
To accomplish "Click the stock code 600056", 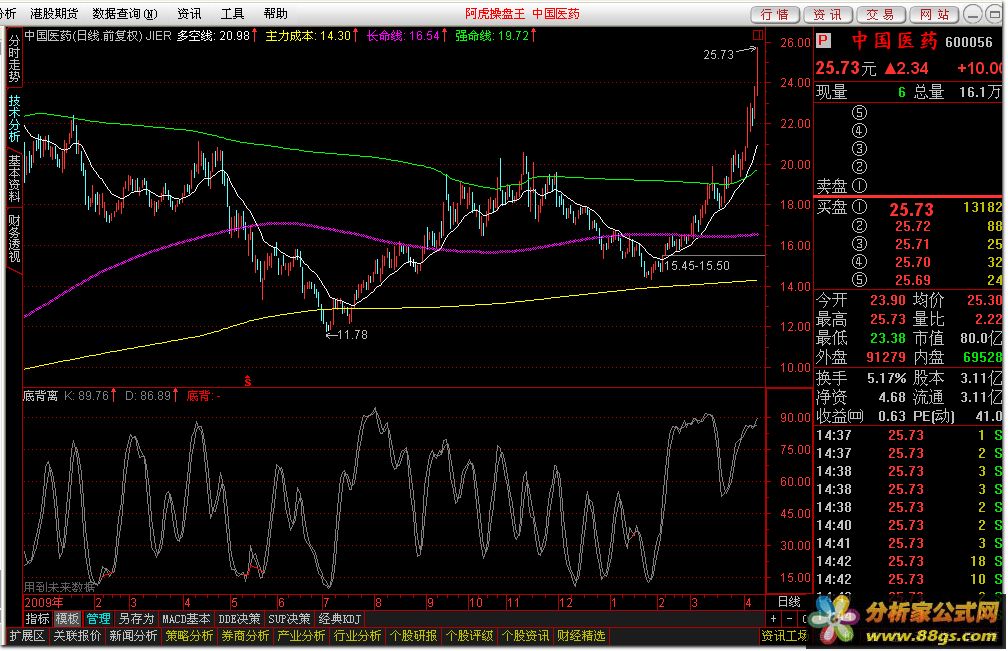I will point(969,42).
